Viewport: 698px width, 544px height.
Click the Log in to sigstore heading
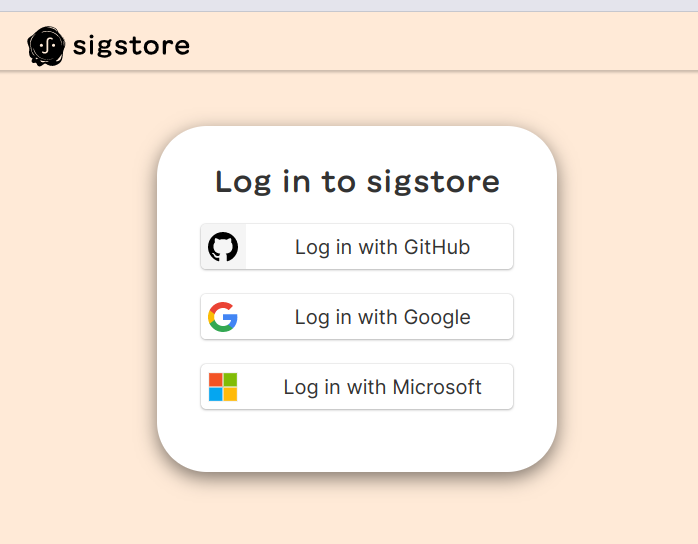[x=357, y=183]
